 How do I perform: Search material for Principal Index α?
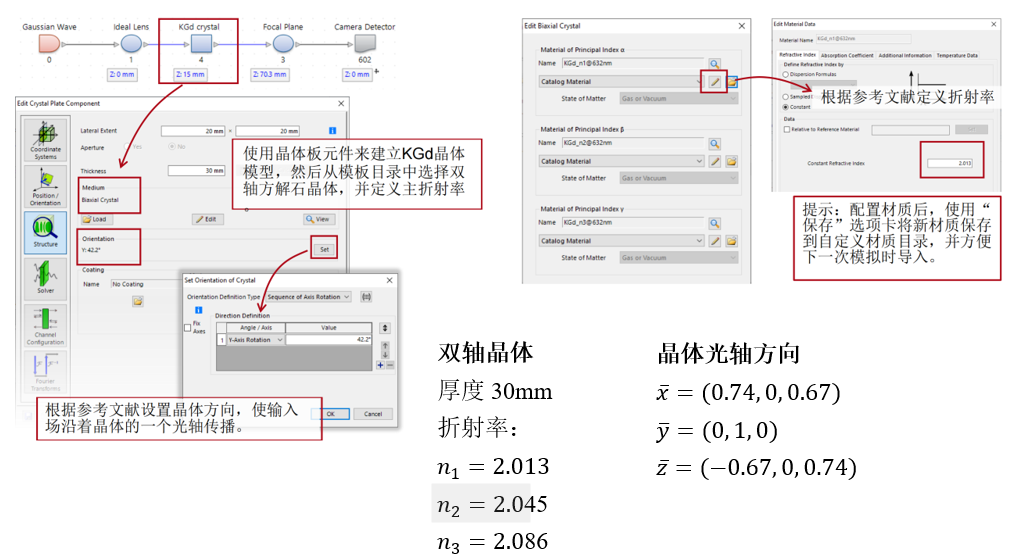[x=714, y=64]
